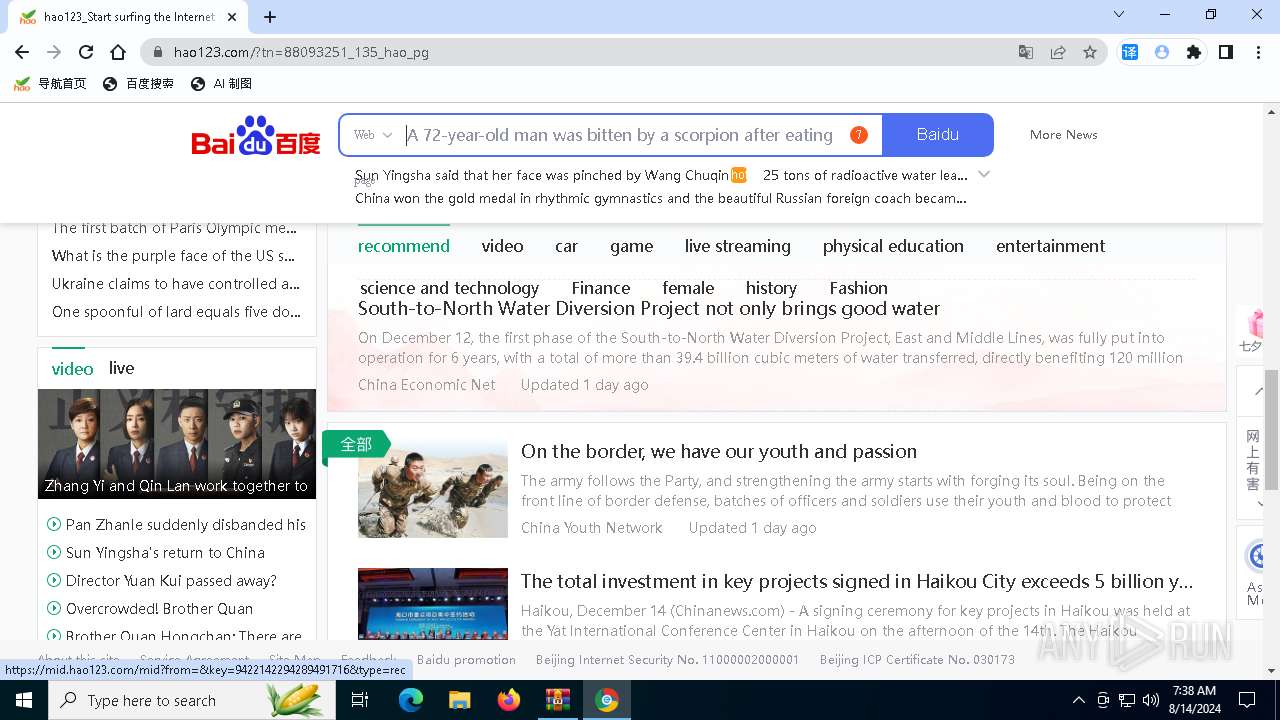Open a new tab with the plus icon
This screenshot has height=720, width=1280.
[x=270, y=16]
